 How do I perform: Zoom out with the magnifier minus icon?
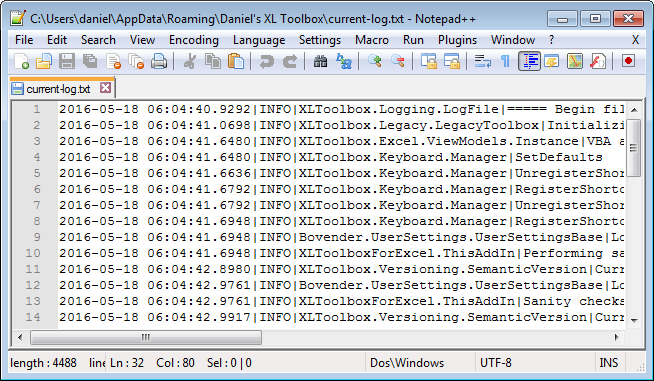tap(397, 61)
